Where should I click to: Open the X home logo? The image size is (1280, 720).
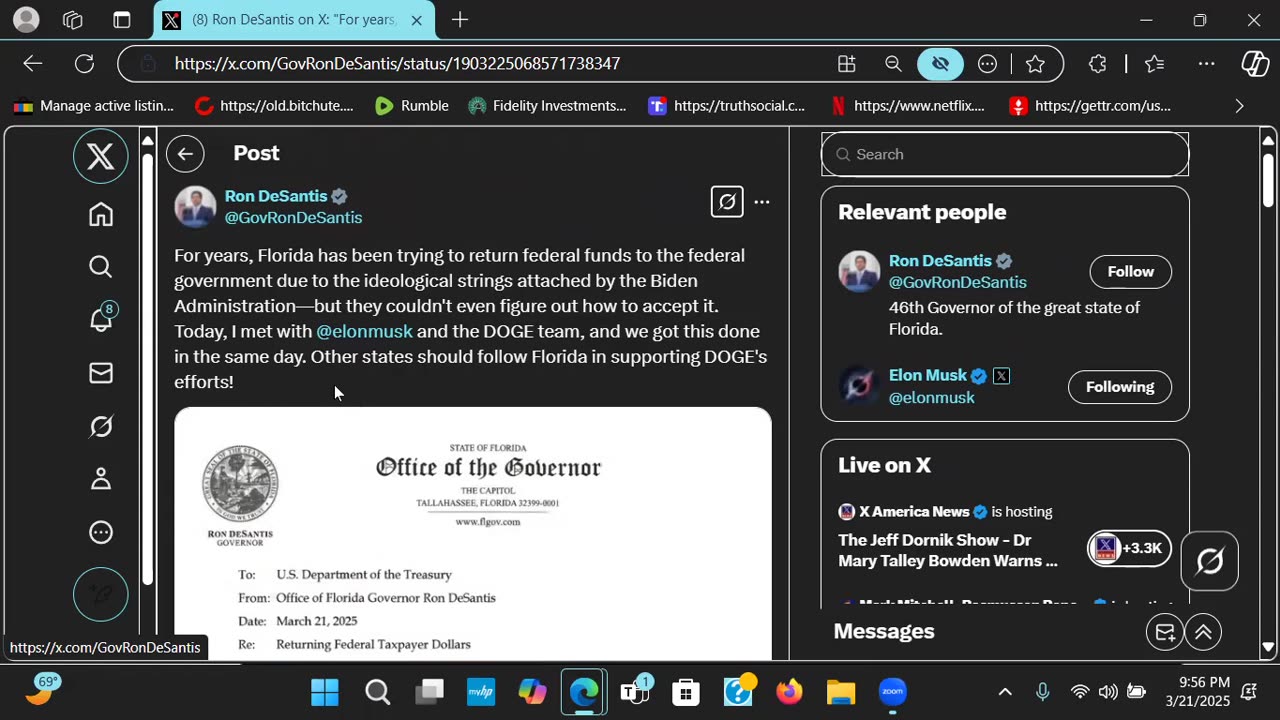coord(100,157)
